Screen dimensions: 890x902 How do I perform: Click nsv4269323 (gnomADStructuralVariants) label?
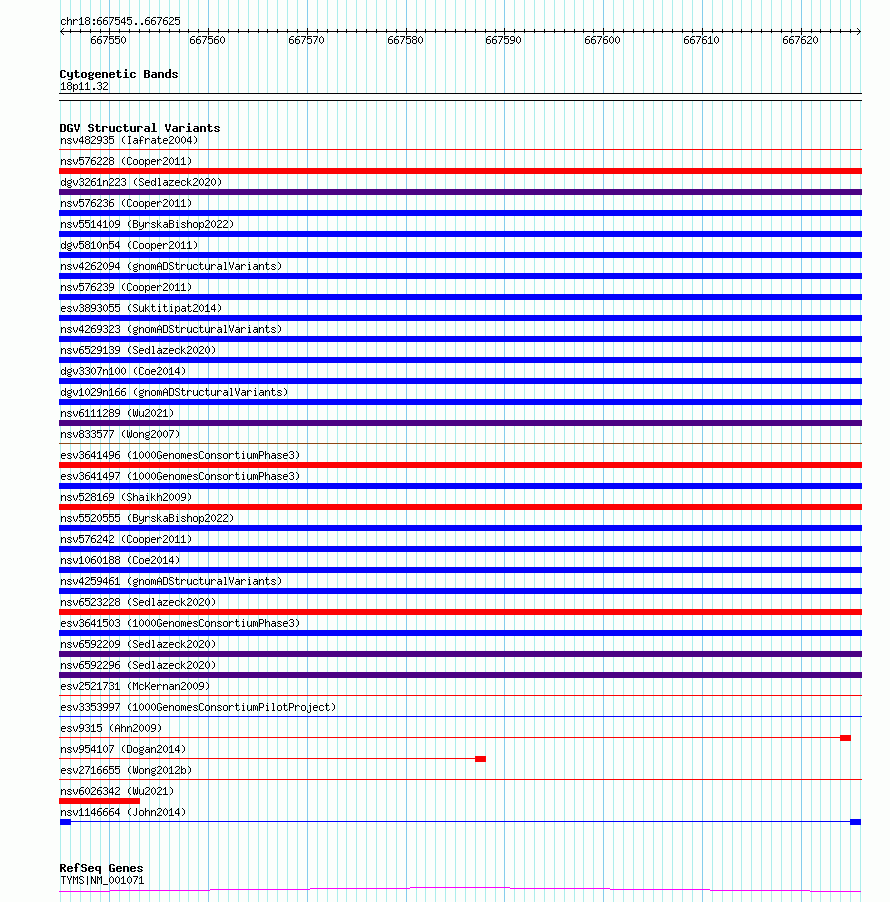coord(171,329)
